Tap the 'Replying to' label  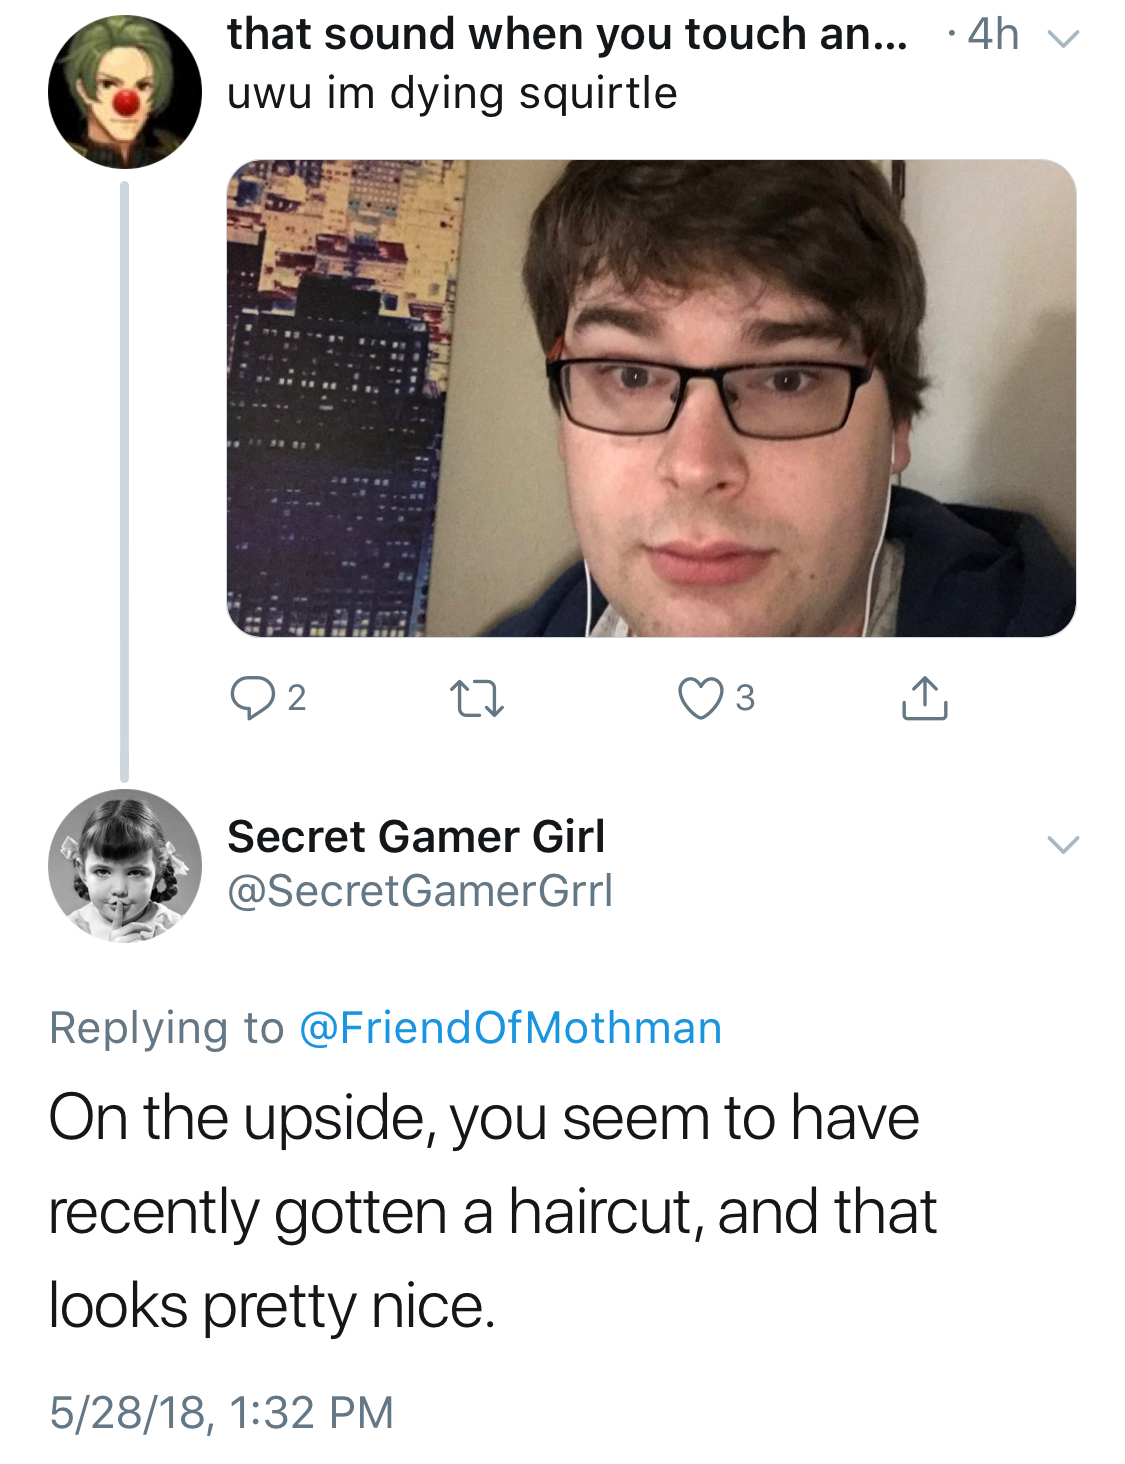(x=166, y=1028)
